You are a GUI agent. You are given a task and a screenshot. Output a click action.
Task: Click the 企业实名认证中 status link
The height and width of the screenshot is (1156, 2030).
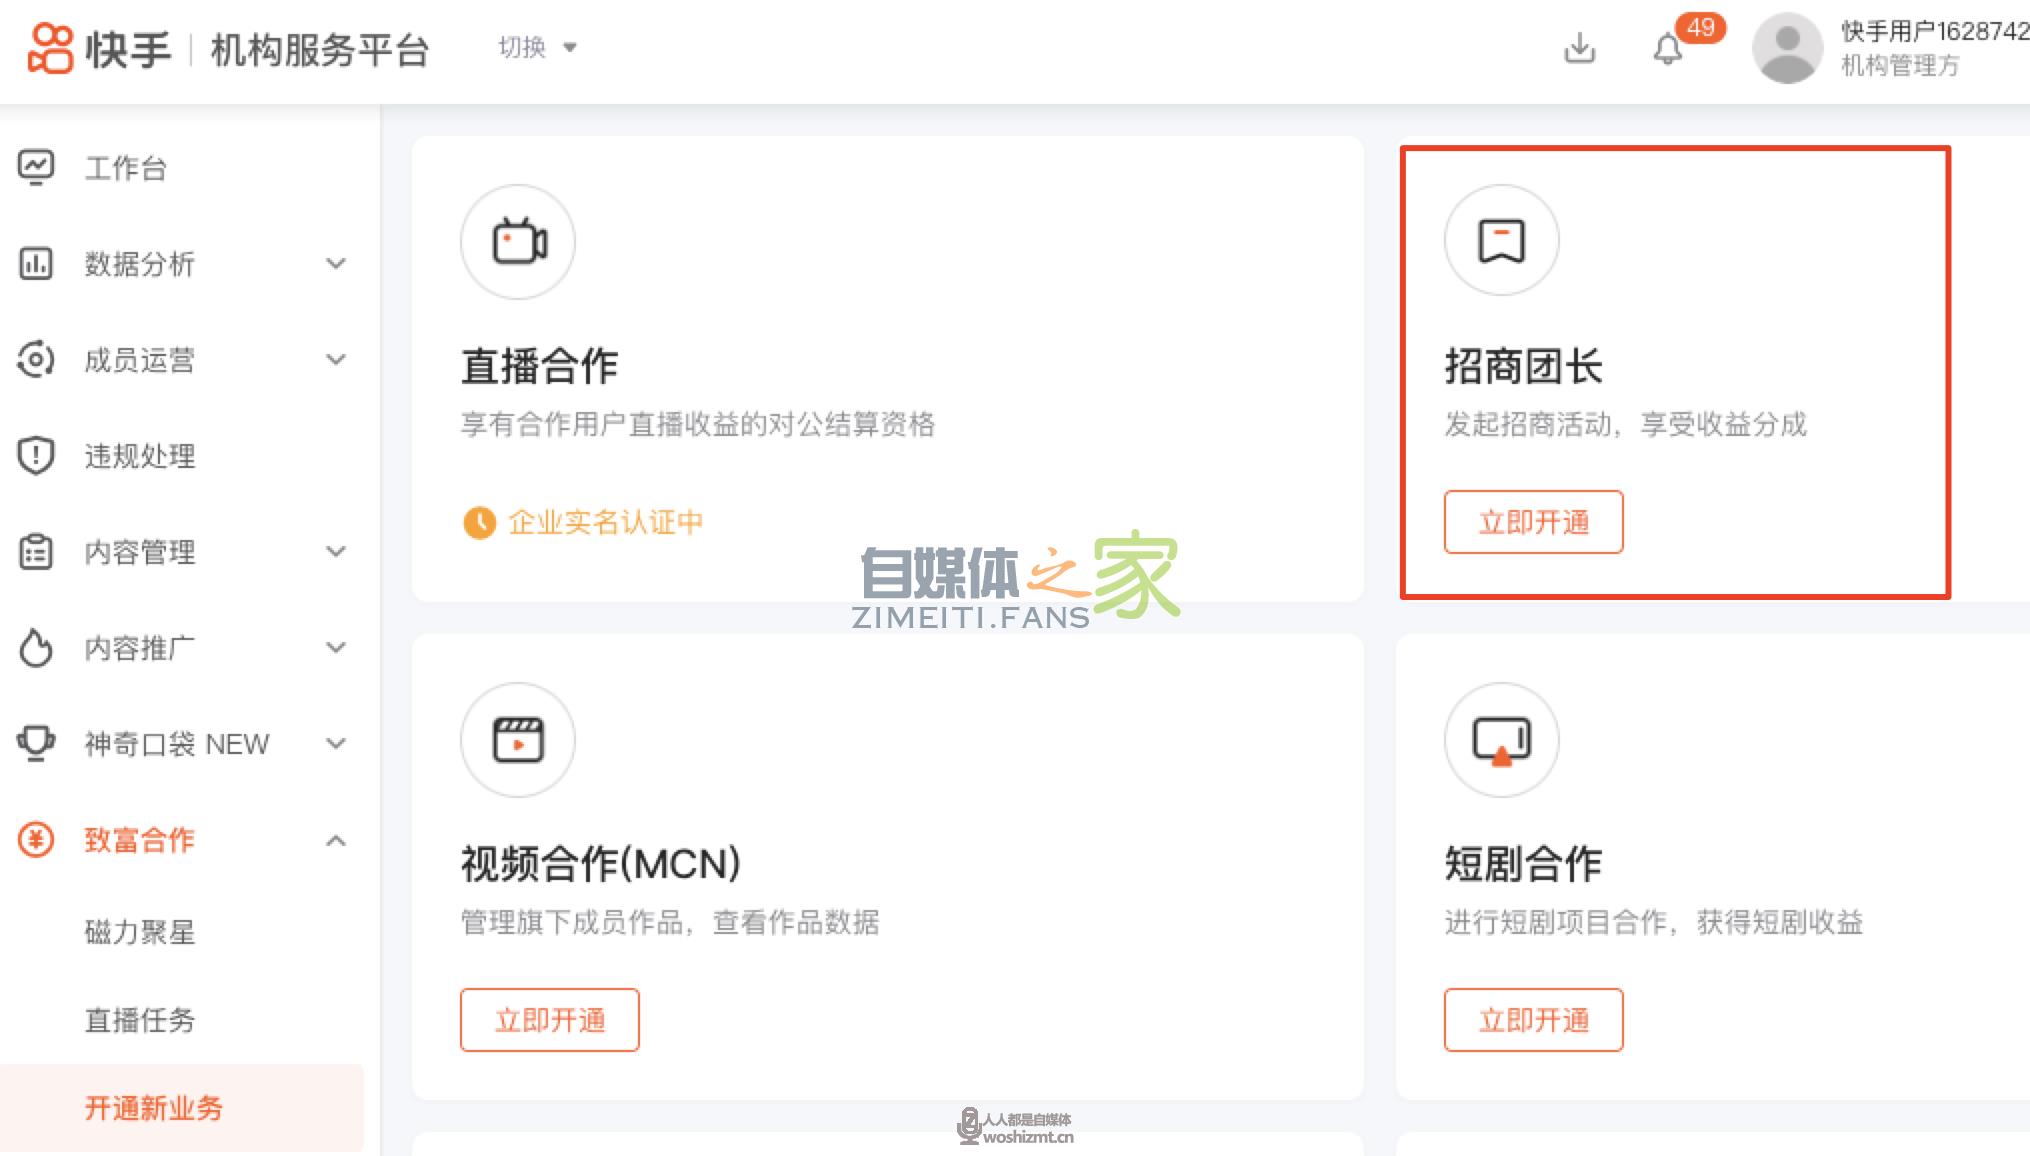604,522
